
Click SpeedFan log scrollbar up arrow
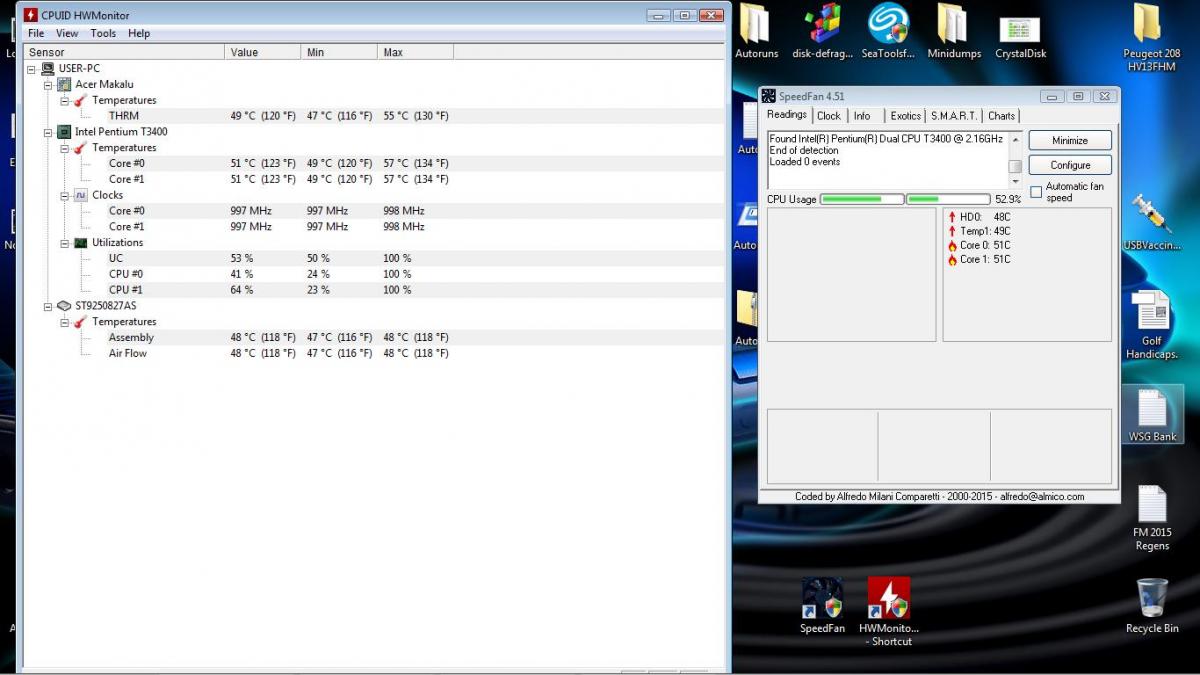[x=1015, y=139]
